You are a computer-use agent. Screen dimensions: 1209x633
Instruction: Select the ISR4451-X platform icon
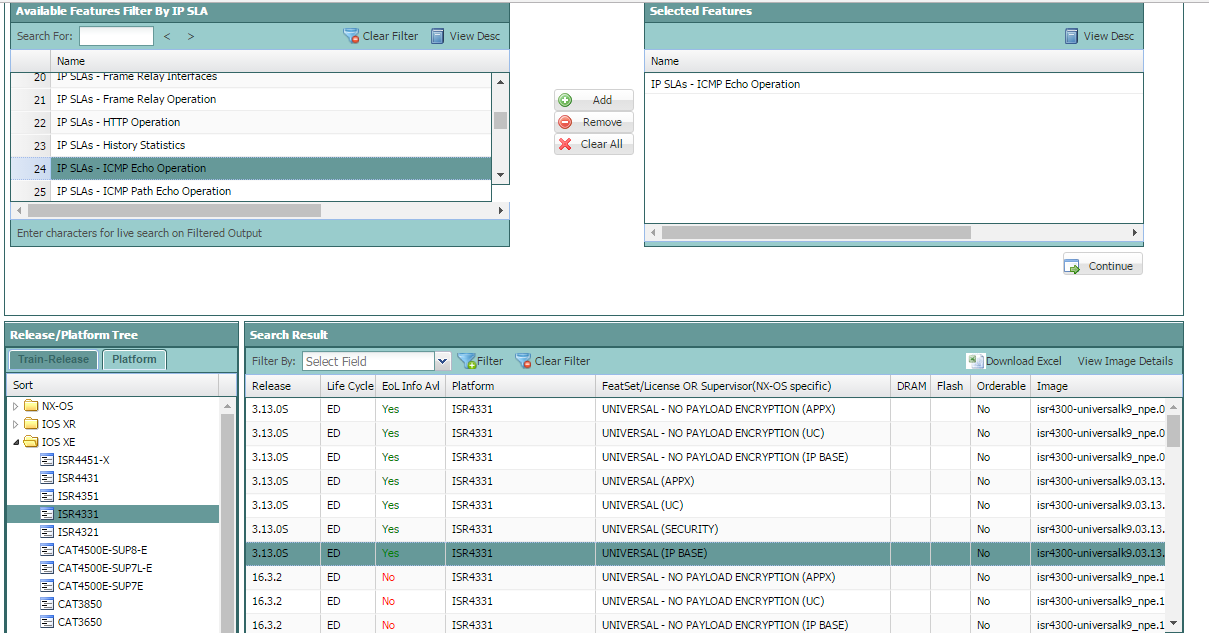coord(47,460)
